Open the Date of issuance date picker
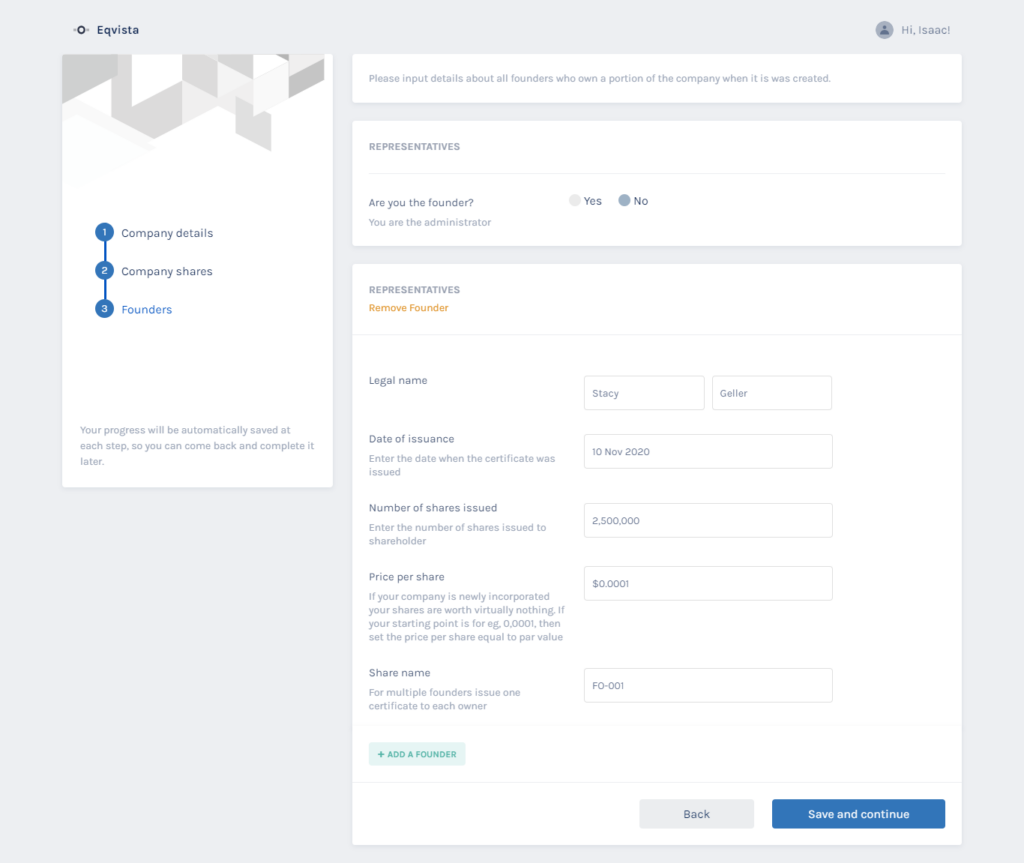 coord(708,451)
